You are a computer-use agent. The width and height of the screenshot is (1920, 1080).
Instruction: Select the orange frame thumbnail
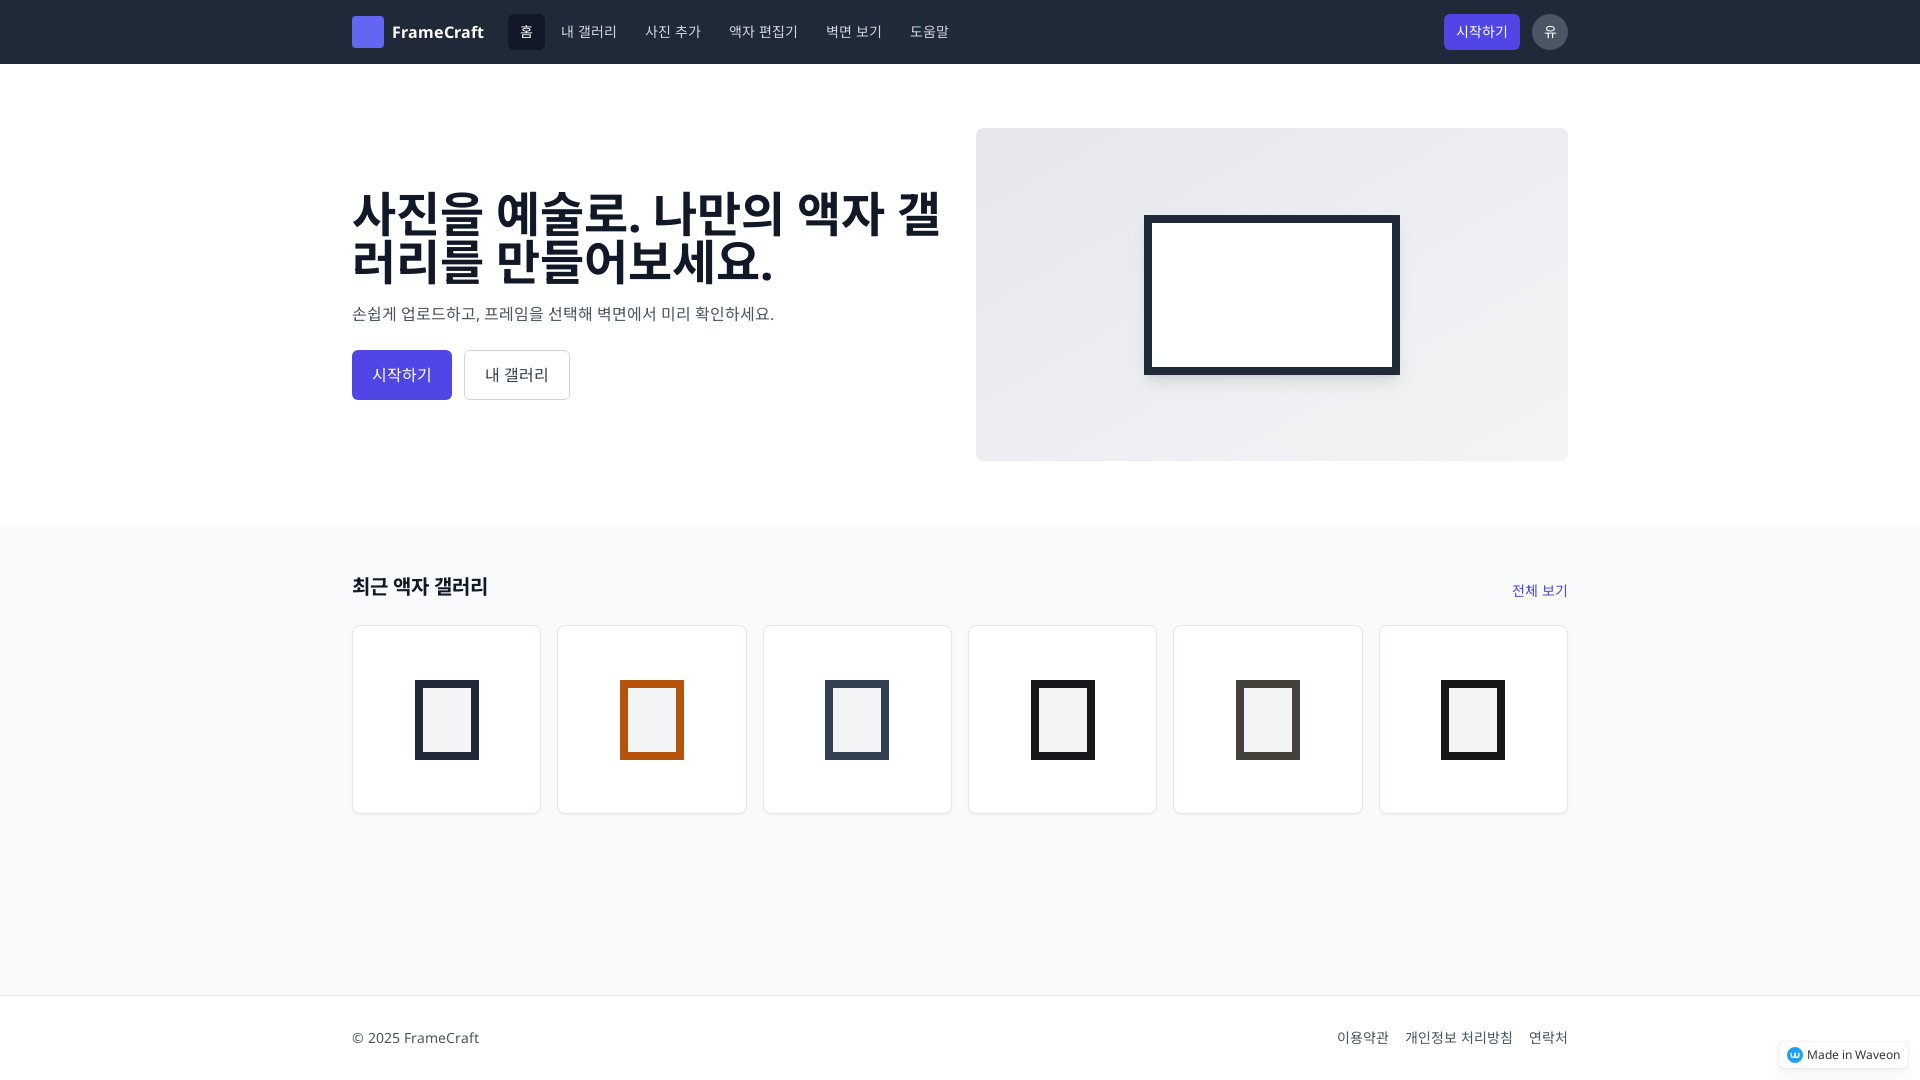(651, 719)
